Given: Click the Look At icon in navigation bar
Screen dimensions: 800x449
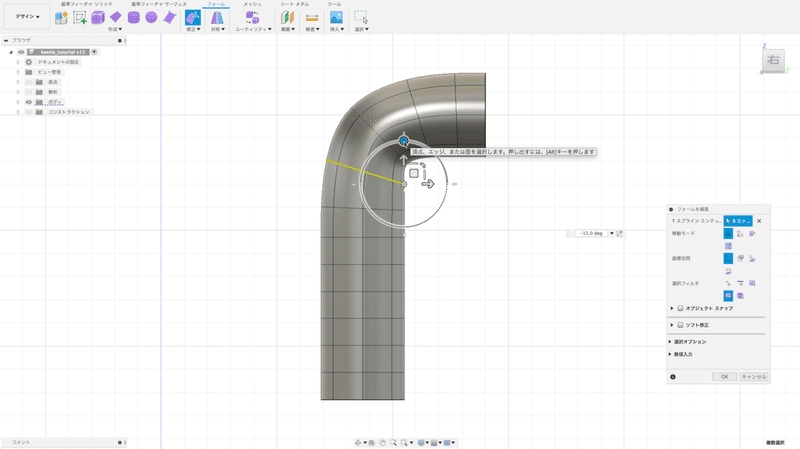Looking at the screenshot, I should (x=372, y=443).
